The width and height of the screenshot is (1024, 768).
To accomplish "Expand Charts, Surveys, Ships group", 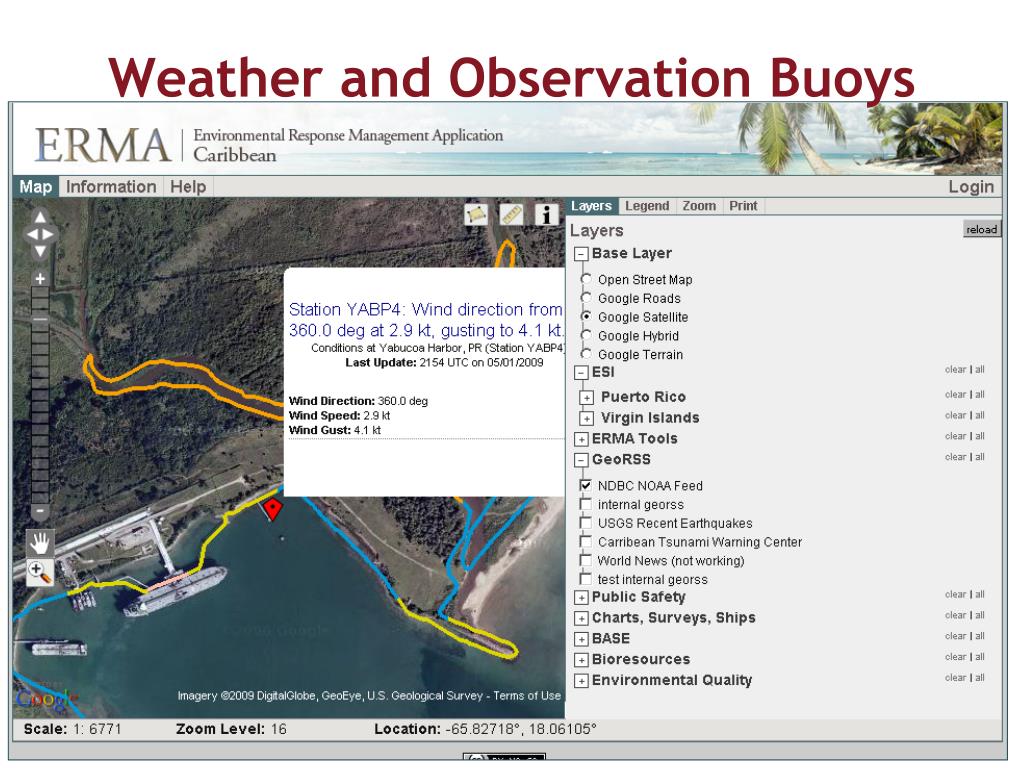I will (581, 618).
